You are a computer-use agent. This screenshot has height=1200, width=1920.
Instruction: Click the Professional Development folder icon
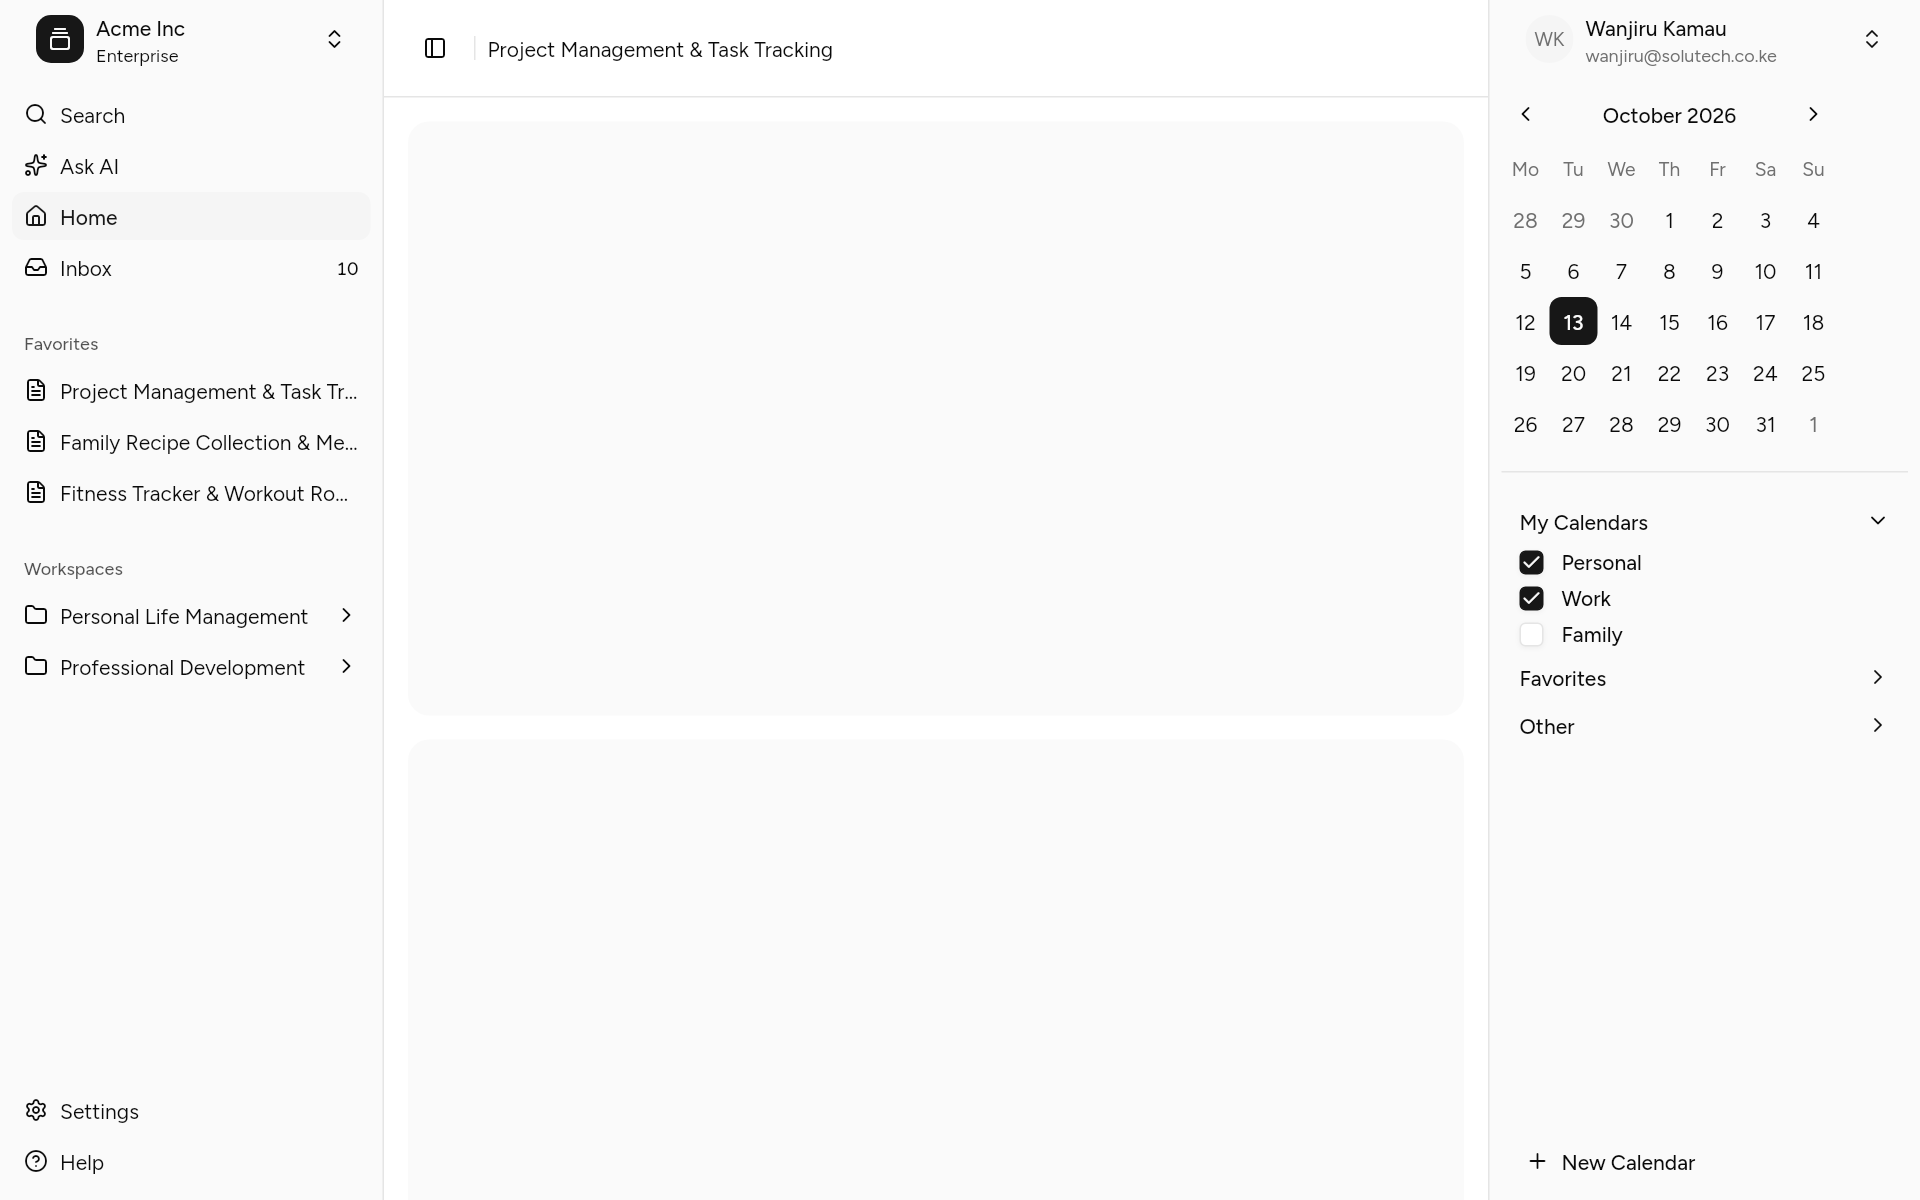pos(36,666)
